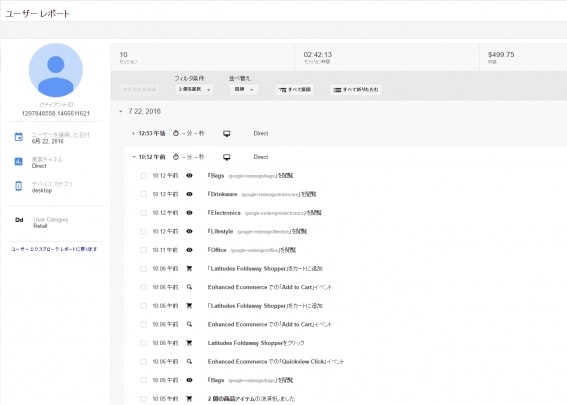Click the Direct label in the 10:12 午前 session
This screenshot has width=567, height=405.
point(261,157)
